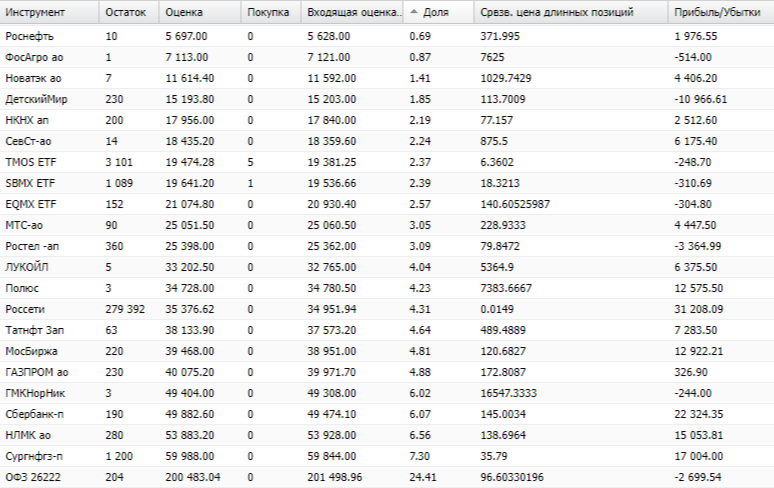Select the ФосАгро ао instrument
774x488 pixels.
pyautogui.click(x=34, y=57)
